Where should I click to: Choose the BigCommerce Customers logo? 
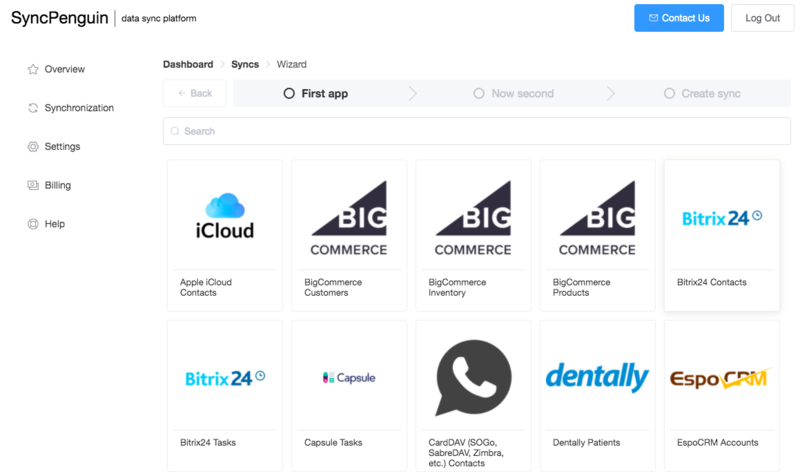click(349, 218)
